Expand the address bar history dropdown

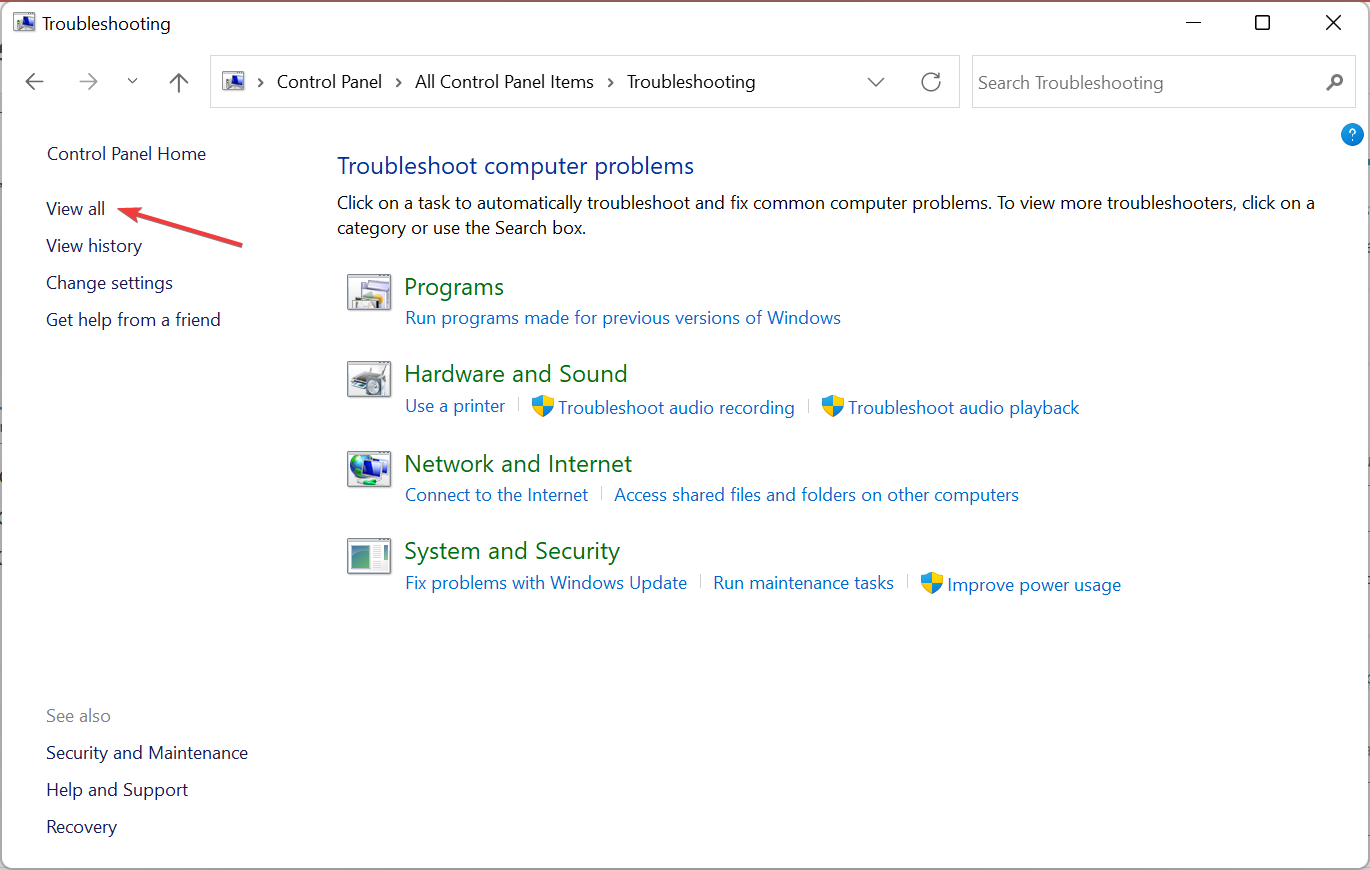(x=876, y=82)
